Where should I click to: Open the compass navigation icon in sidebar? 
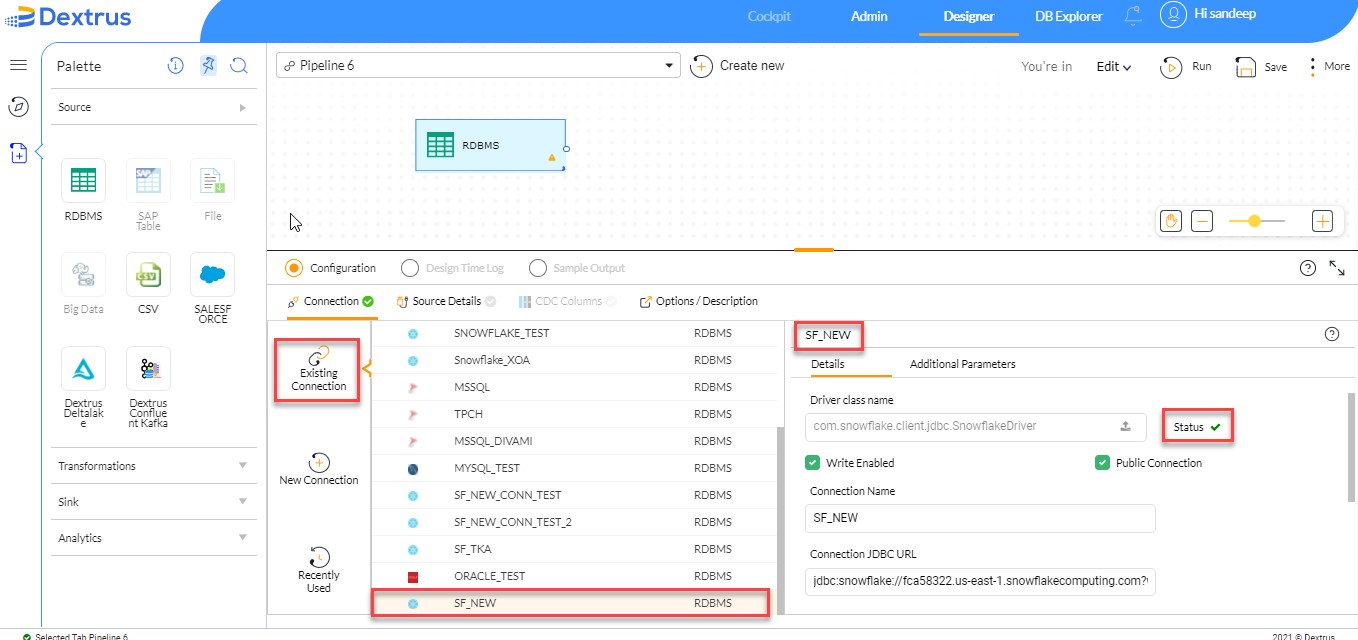(x=18, y=106)
